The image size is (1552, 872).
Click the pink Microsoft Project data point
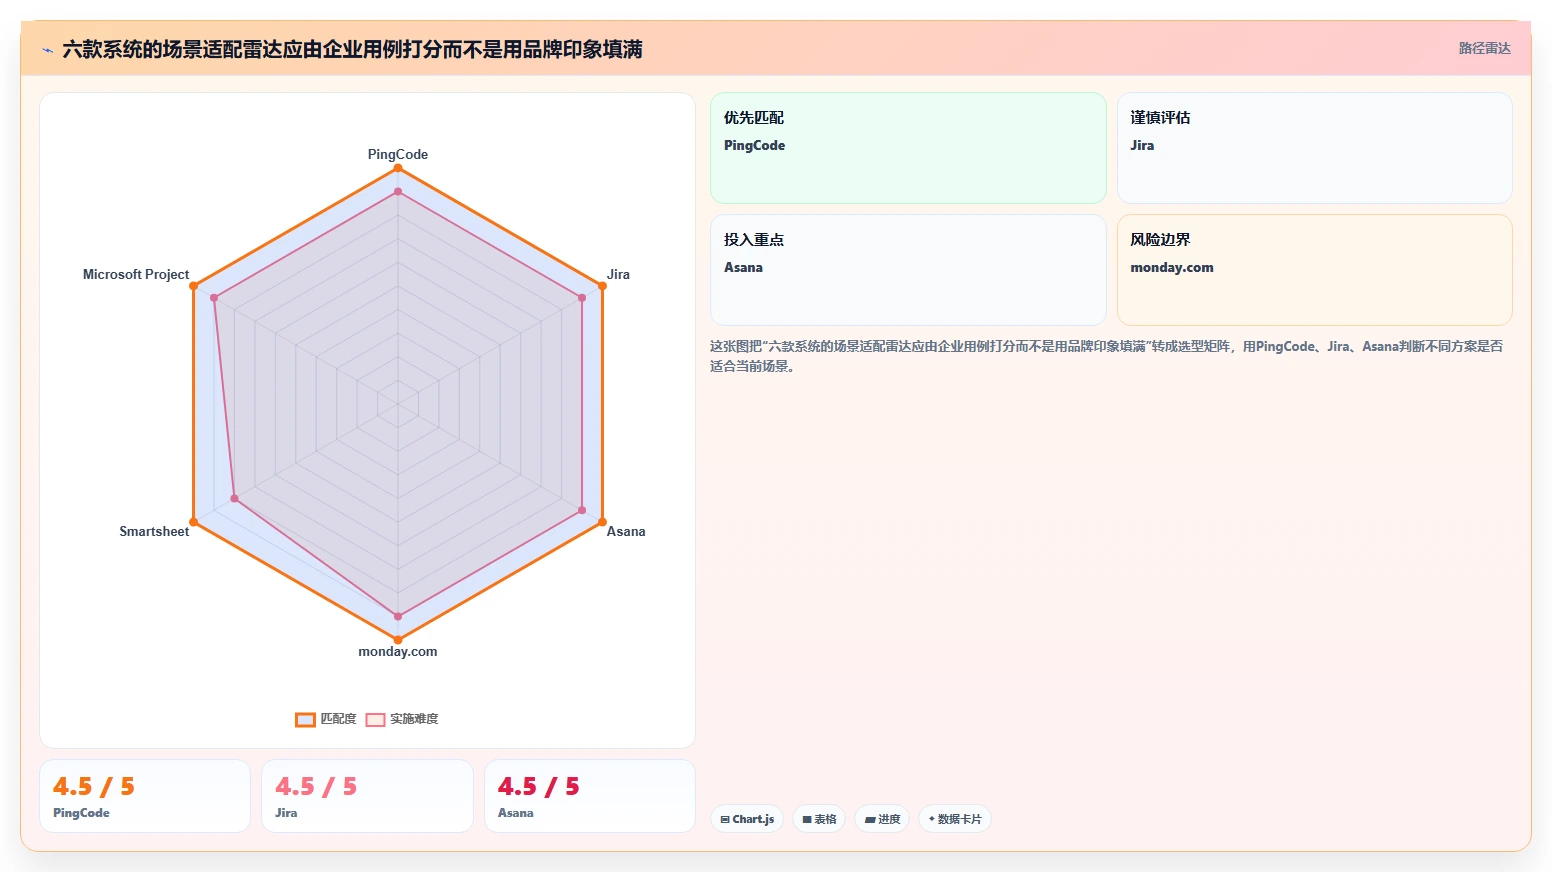[x=214, y=298]
